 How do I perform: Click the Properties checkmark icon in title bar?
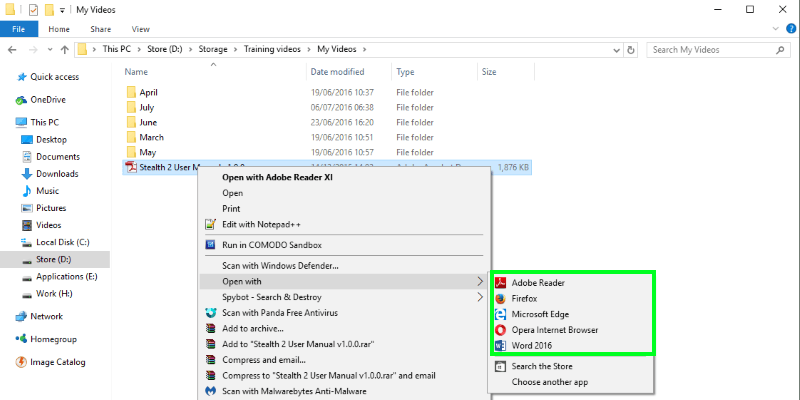(33, 10)
